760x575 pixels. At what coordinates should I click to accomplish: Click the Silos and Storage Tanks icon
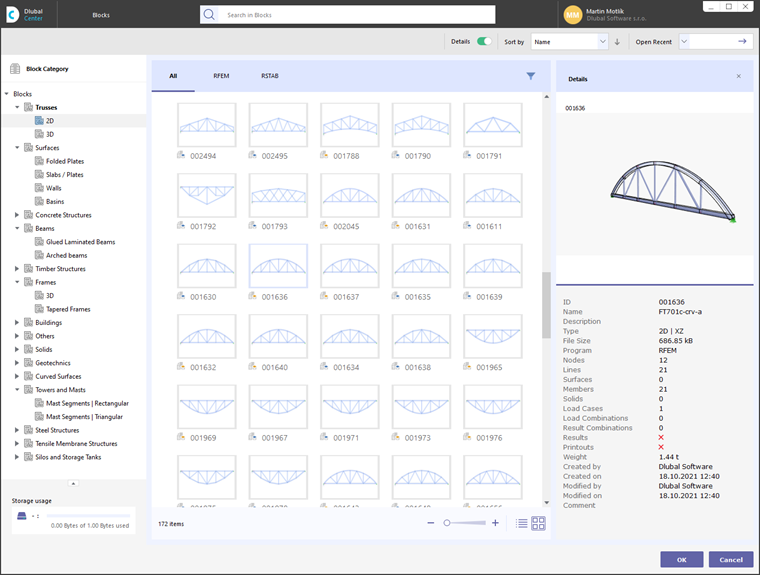point(29,457)
